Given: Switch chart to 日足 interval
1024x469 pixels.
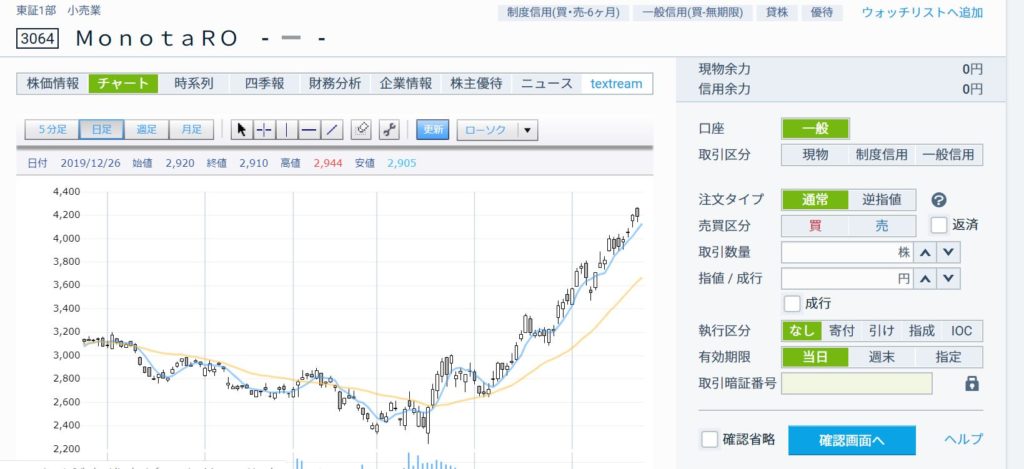Looking at the screenshot, I should (101, 129).
